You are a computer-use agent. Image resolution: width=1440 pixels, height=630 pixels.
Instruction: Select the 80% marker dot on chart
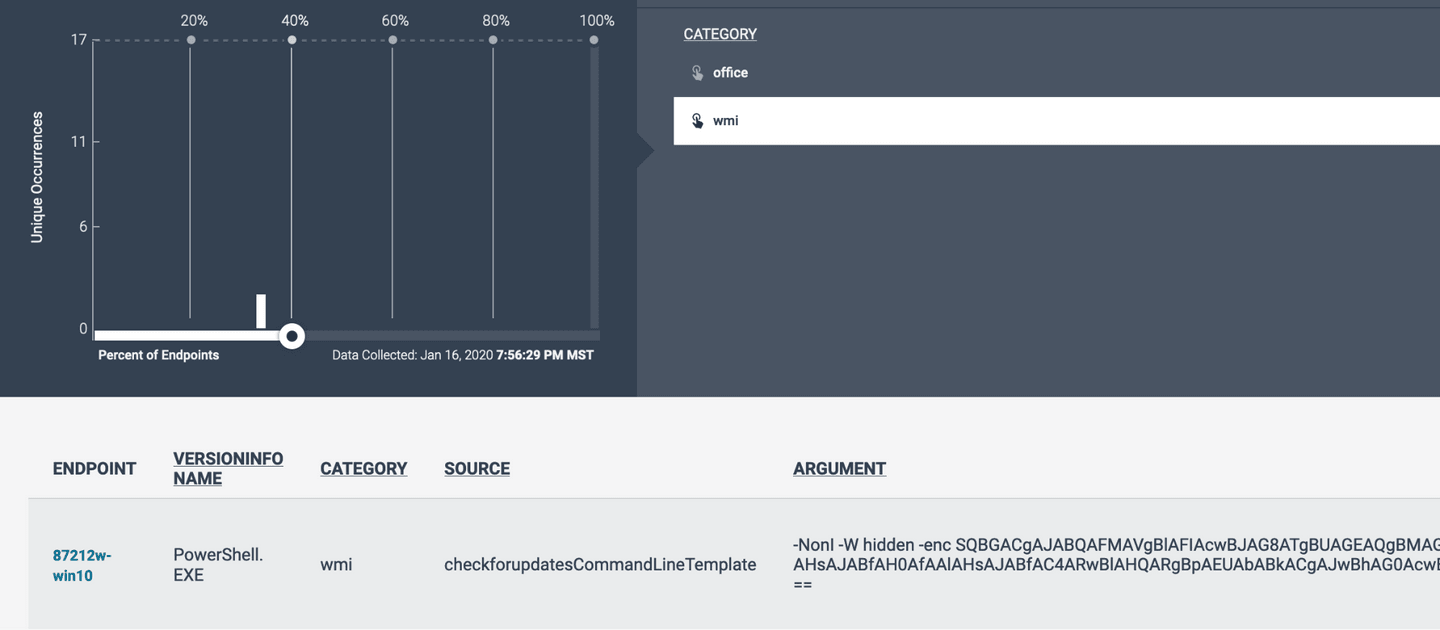493,40
